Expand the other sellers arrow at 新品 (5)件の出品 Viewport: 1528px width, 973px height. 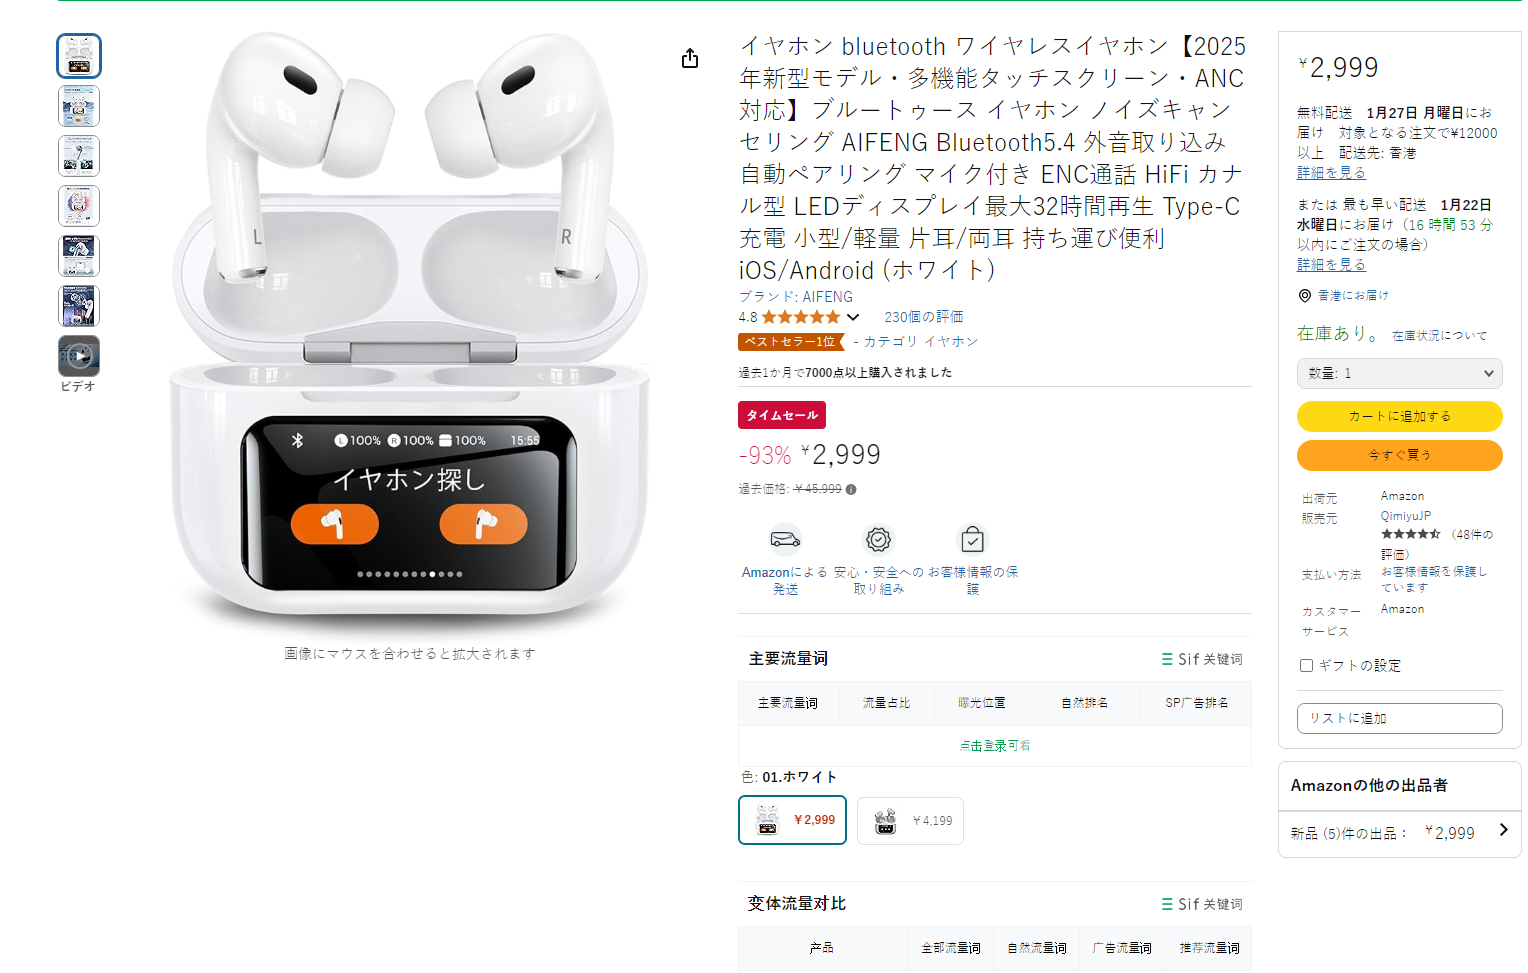pos(1503,830)
